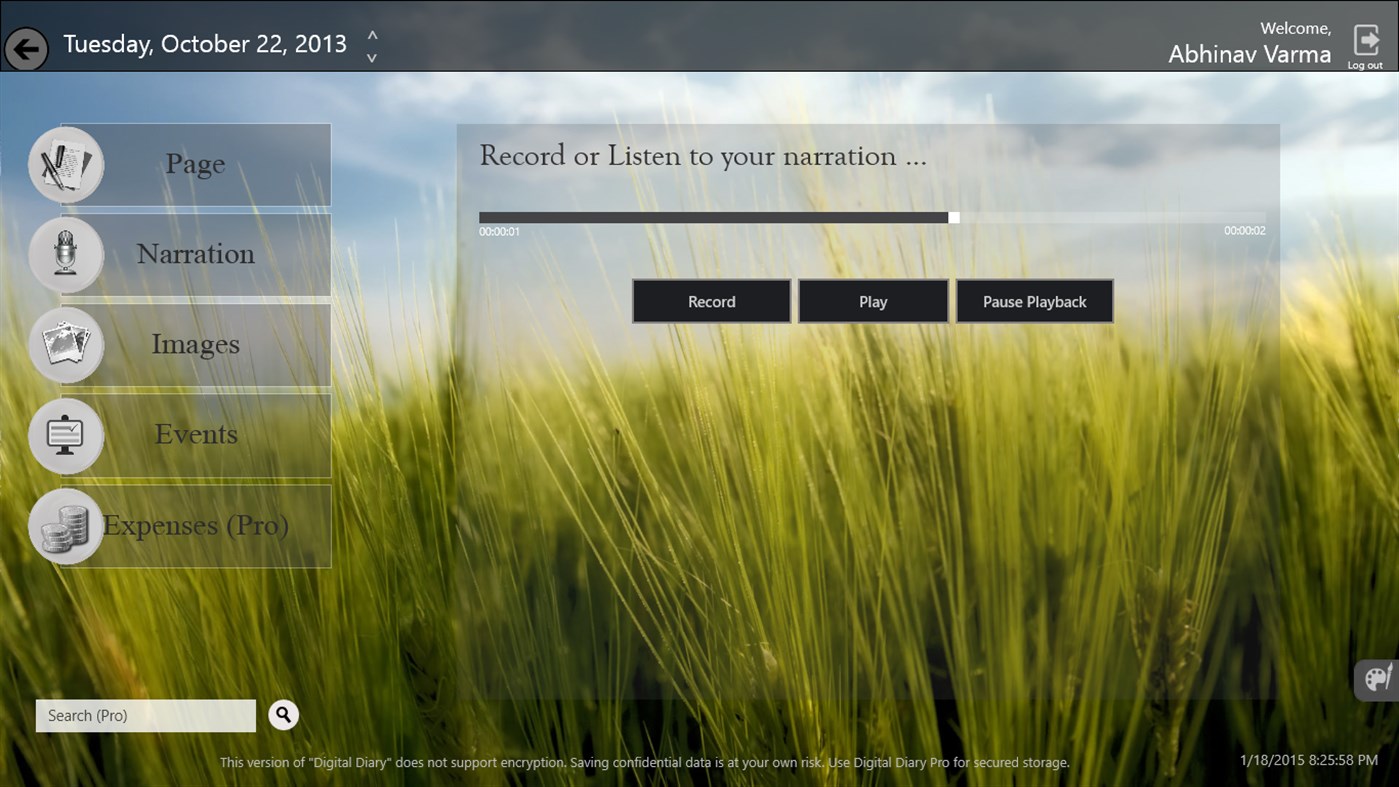Click the down chevron below the date
Viewport: 1399px width, 787px height.
pyautogui.click(x=371, y=56)
